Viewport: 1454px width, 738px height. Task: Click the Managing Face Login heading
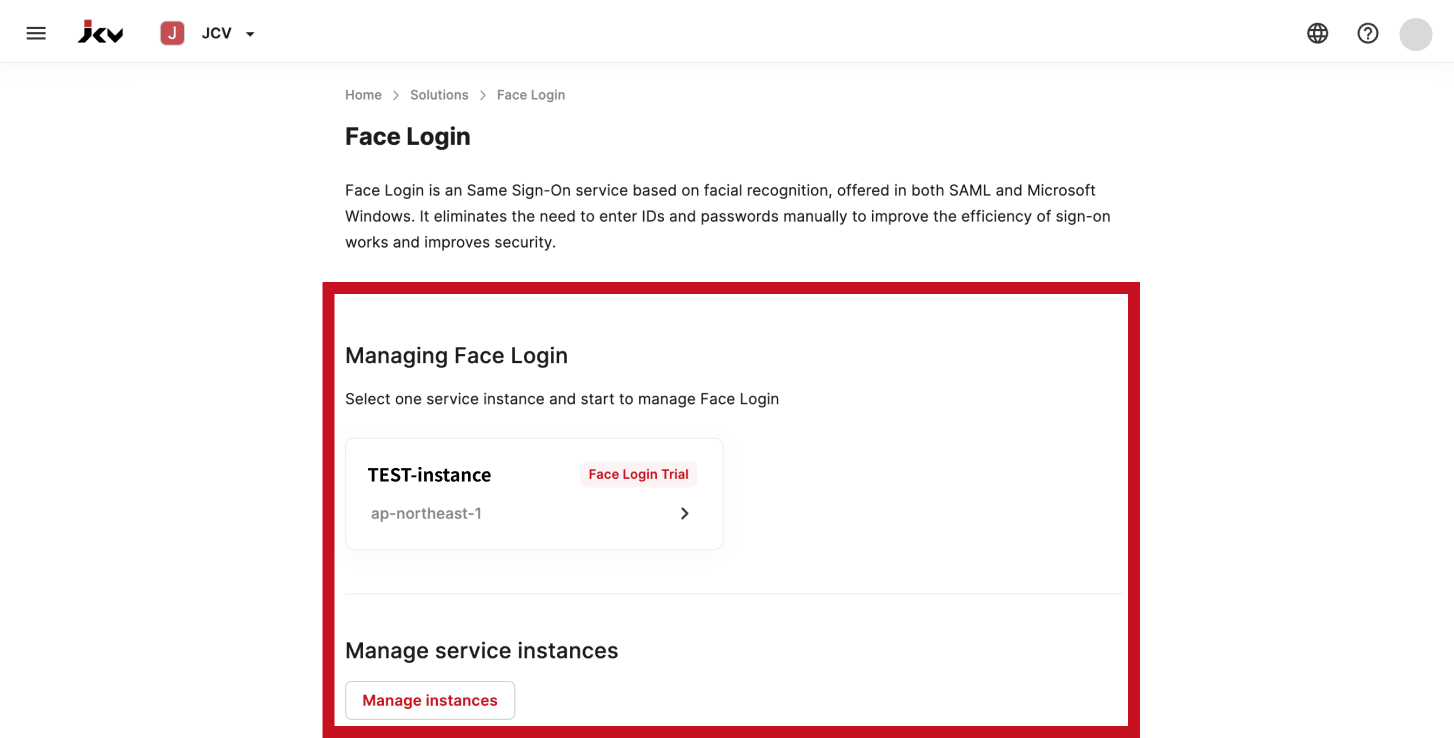(x=456, y=355)
